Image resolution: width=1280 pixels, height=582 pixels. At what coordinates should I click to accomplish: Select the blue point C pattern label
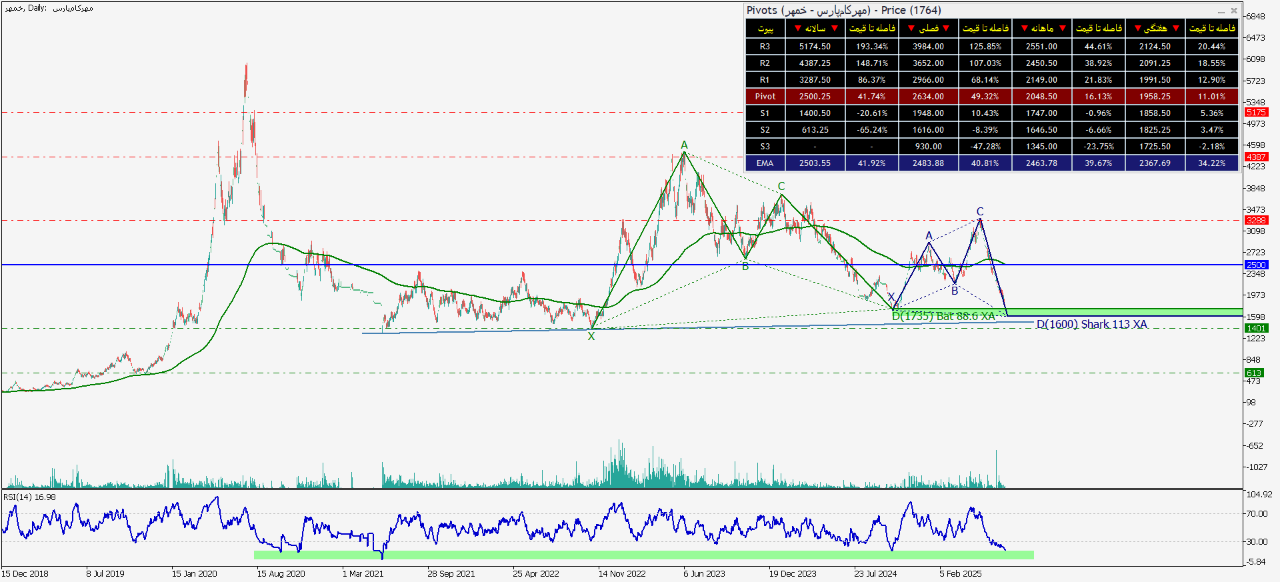tap(980, 211)
